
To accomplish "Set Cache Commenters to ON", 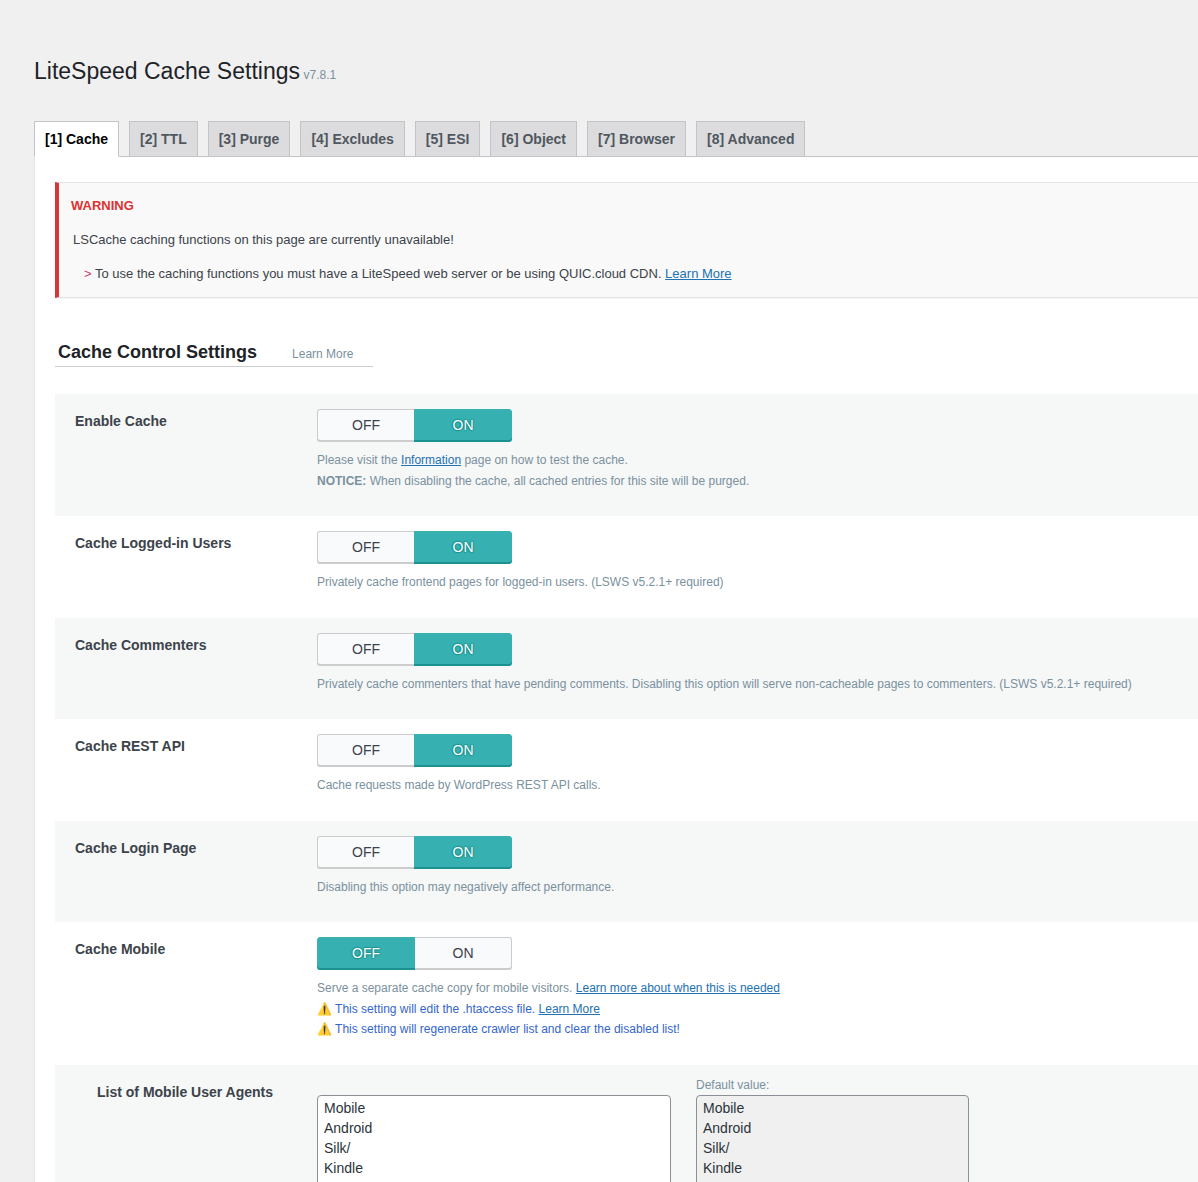I will (x=463, y=649).
